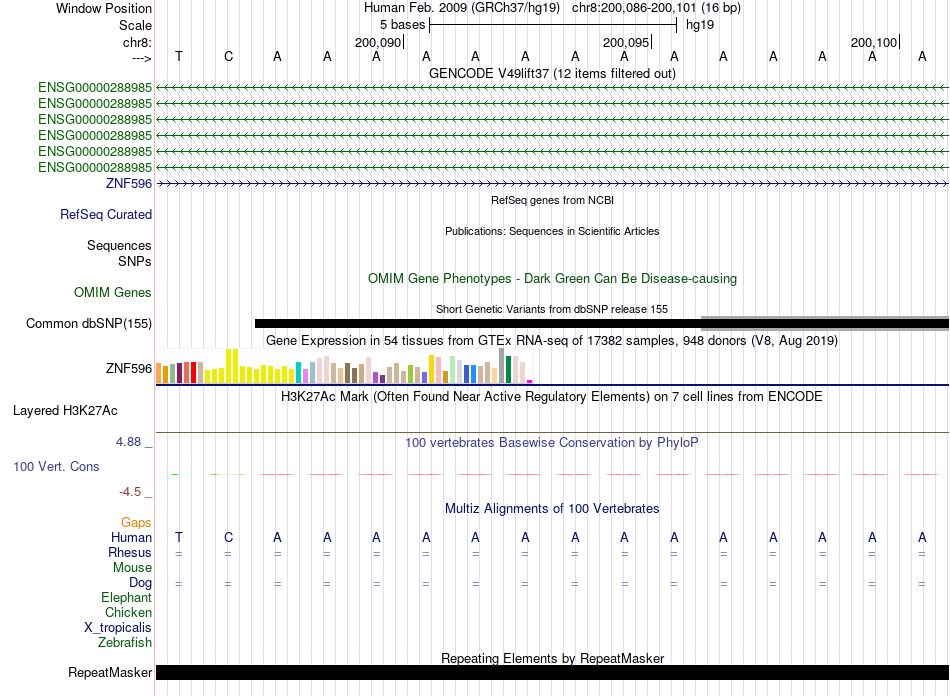The image size is (950, 696).
Task: Click the 100 Vert. Cons track label
Action: (56, 466)
